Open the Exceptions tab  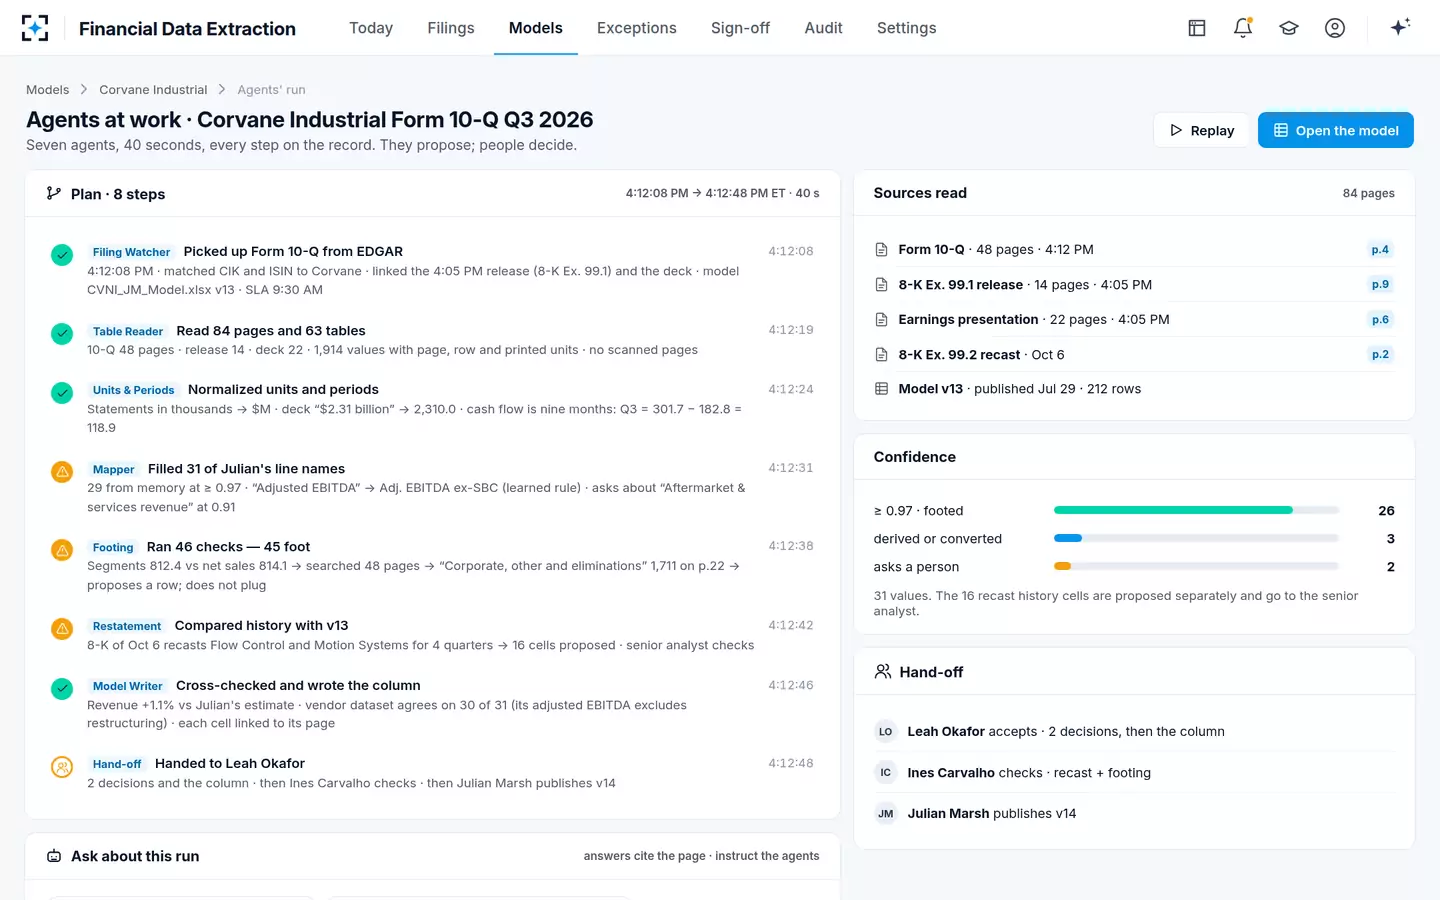coord(637,28)
